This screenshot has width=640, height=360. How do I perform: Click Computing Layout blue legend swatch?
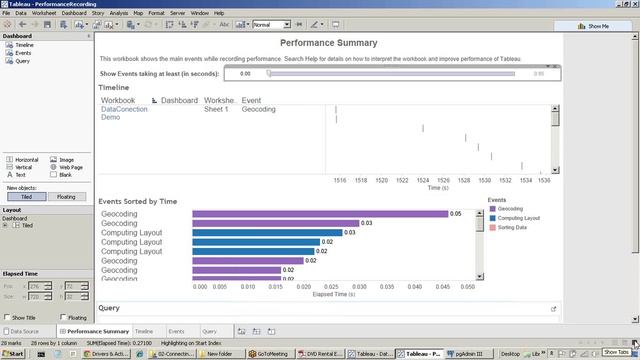(x=492, y=218)
